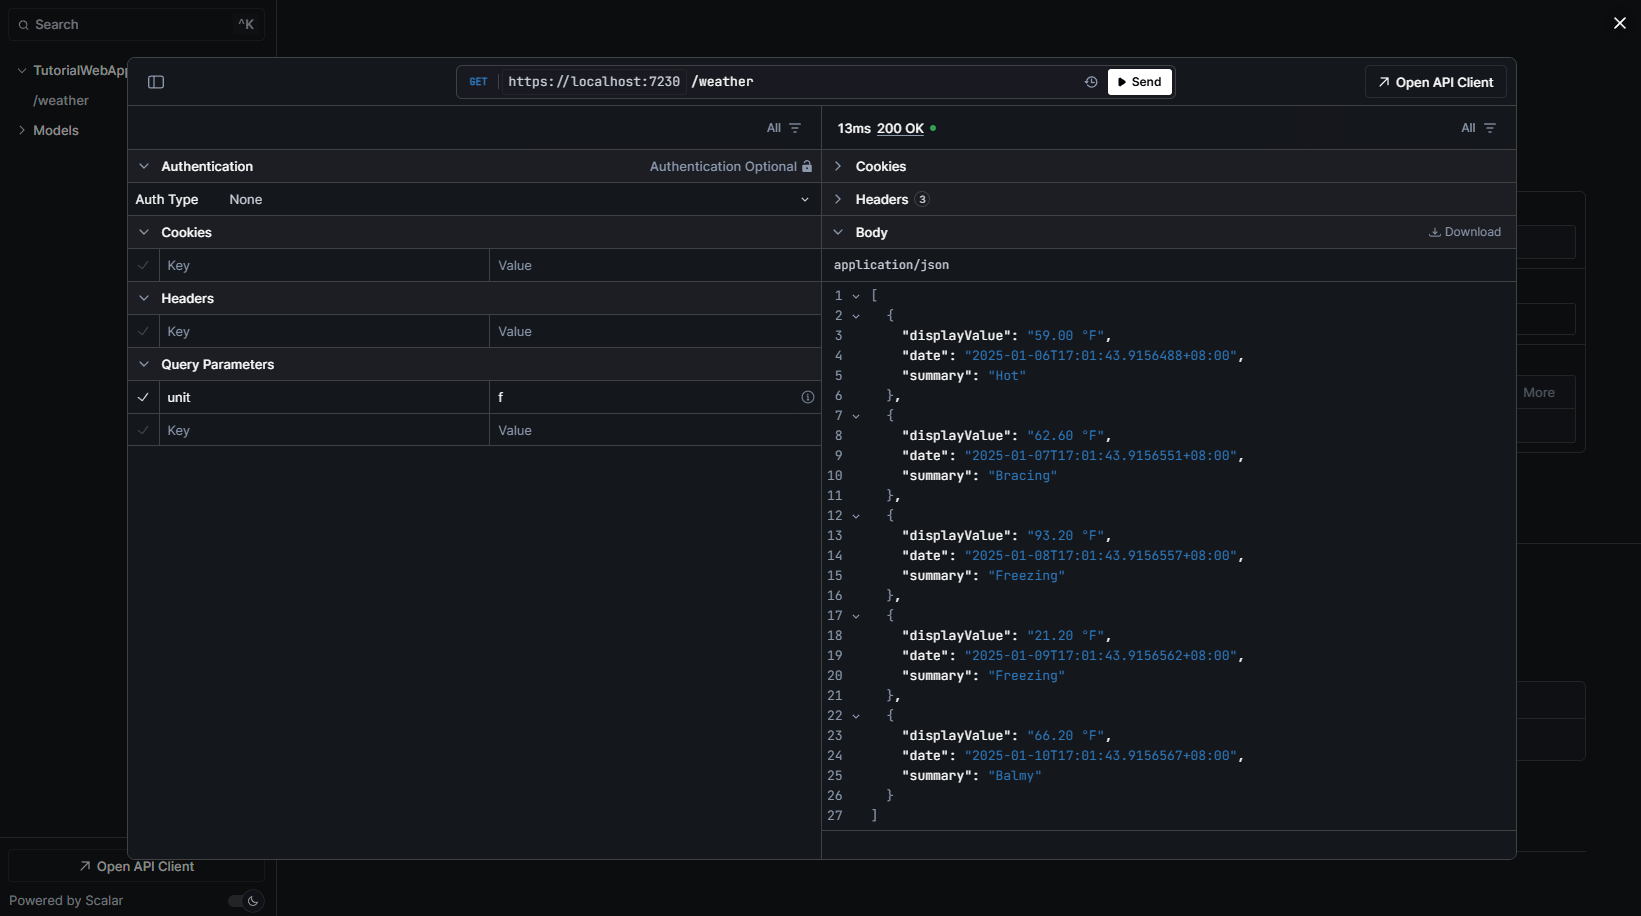Screen dimensions: 1641x916
Task: Select /weather in the sidebar
Action: coord(61,101)
